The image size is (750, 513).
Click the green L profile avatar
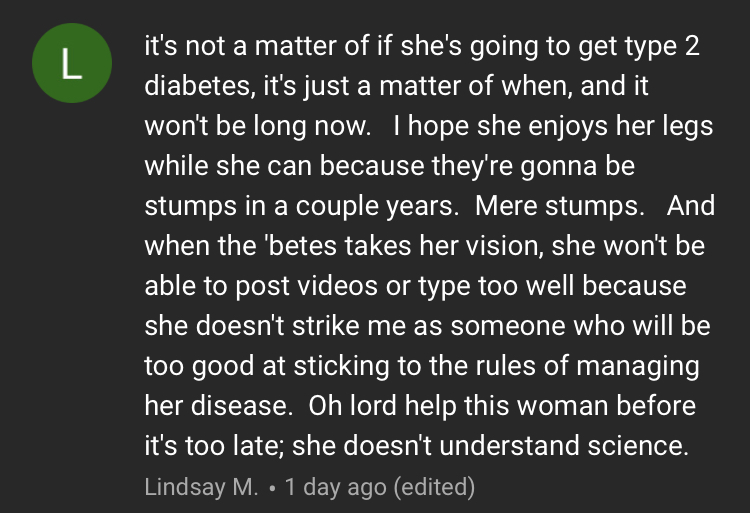click(67, 66)
